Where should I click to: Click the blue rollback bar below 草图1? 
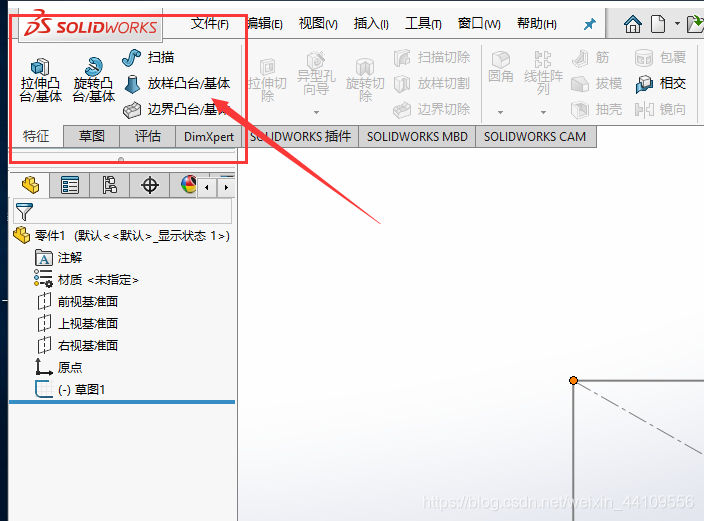122,402
